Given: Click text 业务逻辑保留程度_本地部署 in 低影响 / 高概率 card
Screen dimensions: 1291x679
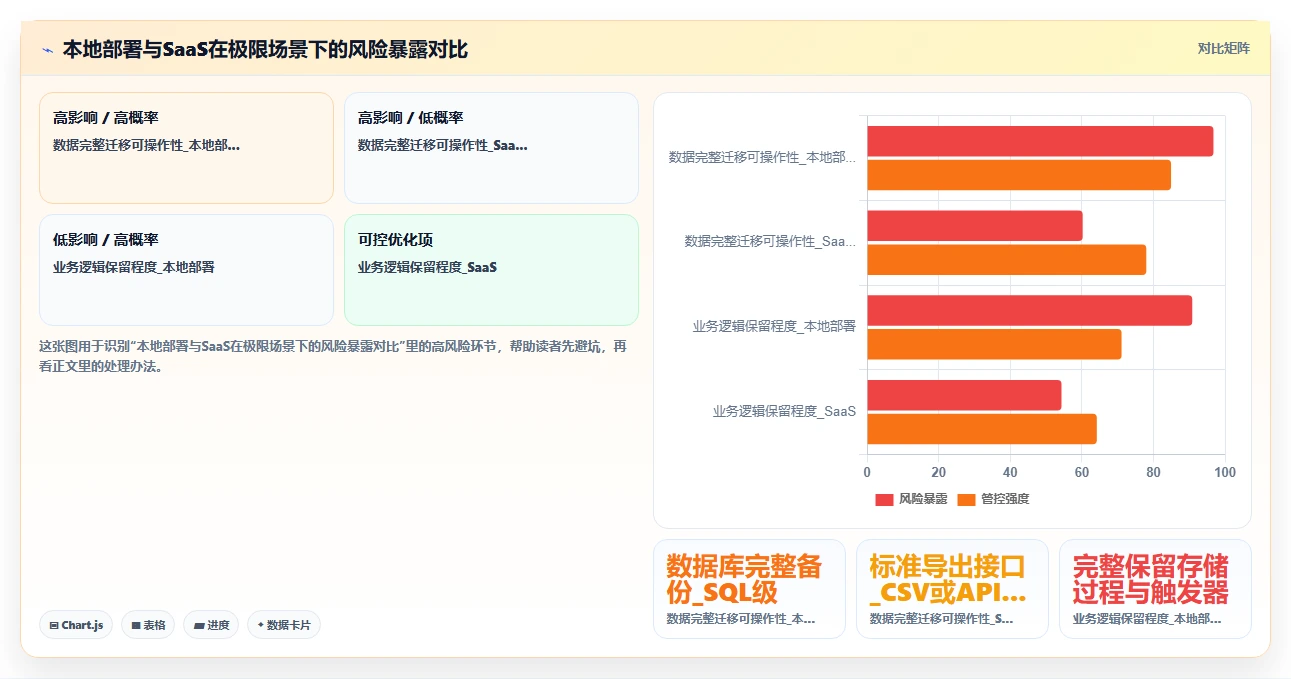Looking at the screenshot, I should pos(133,267).
